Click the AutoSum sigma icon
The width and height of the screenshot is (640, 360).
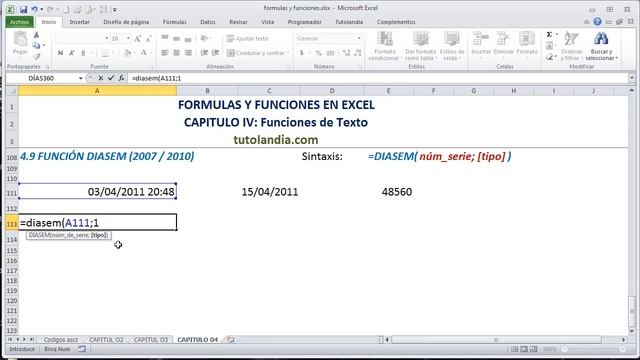coord(549,35)
